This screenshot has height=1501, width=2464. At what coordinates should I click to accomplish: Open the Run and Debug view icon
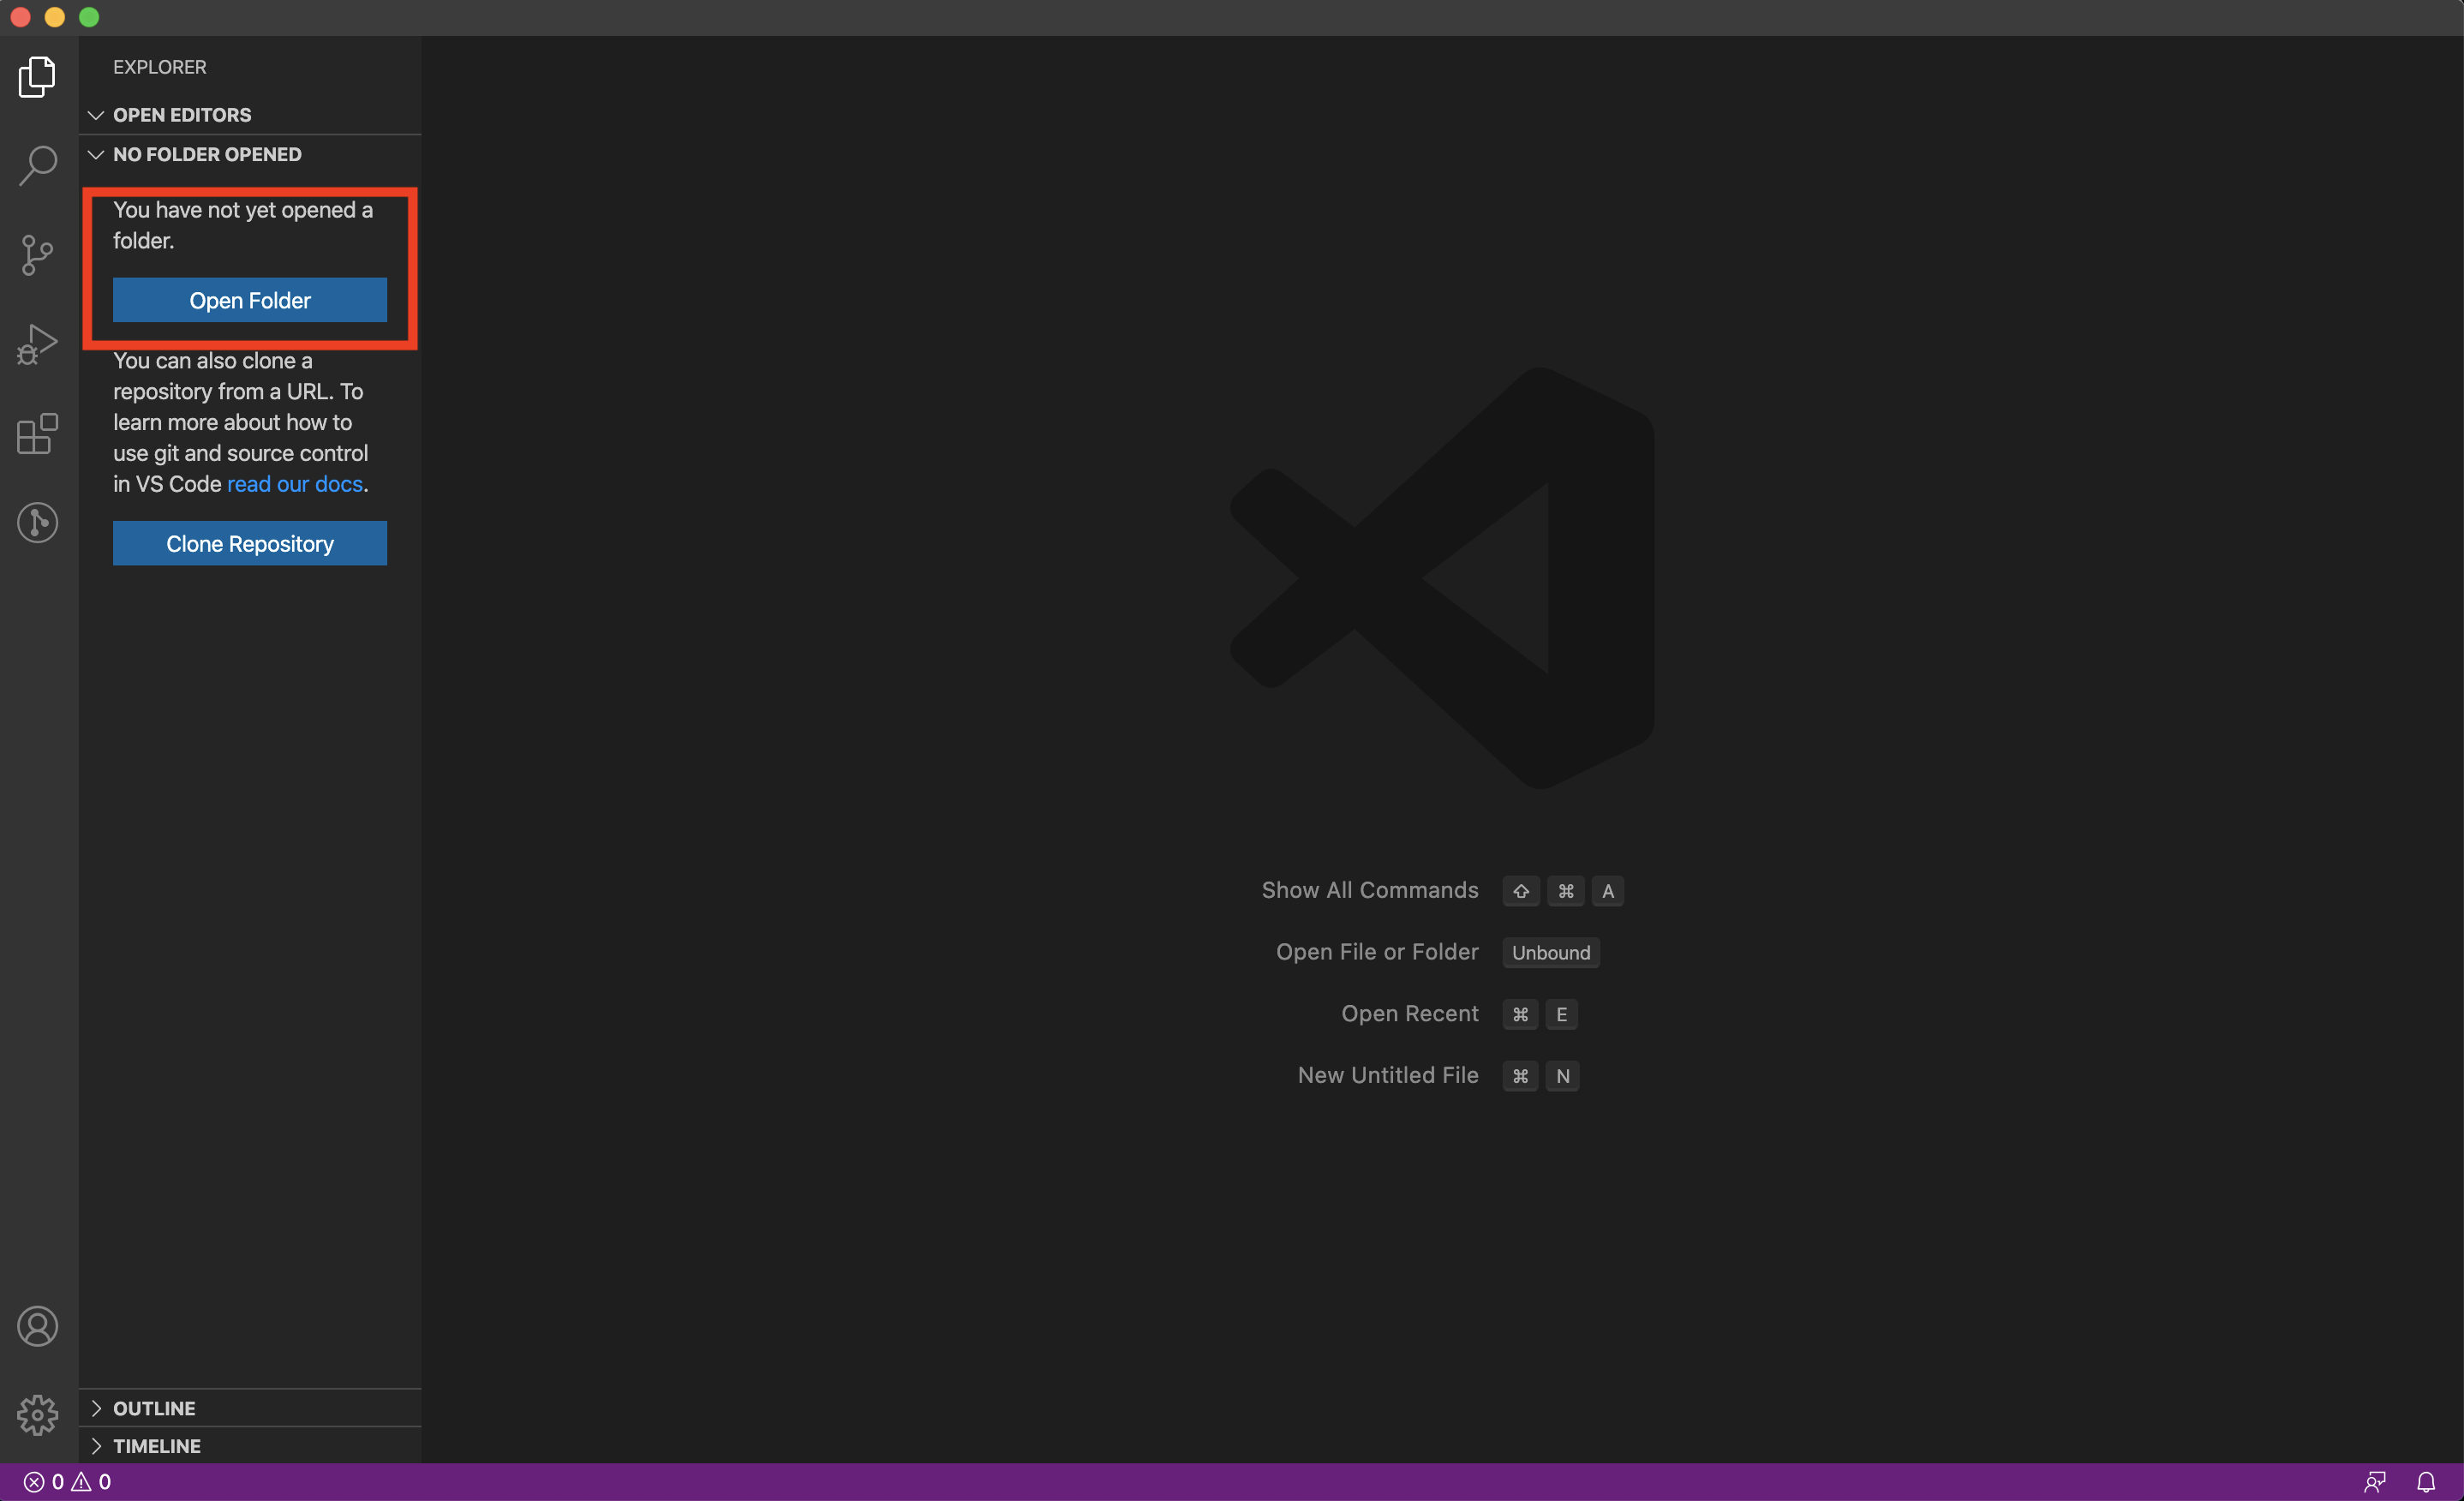coord(37,344)
